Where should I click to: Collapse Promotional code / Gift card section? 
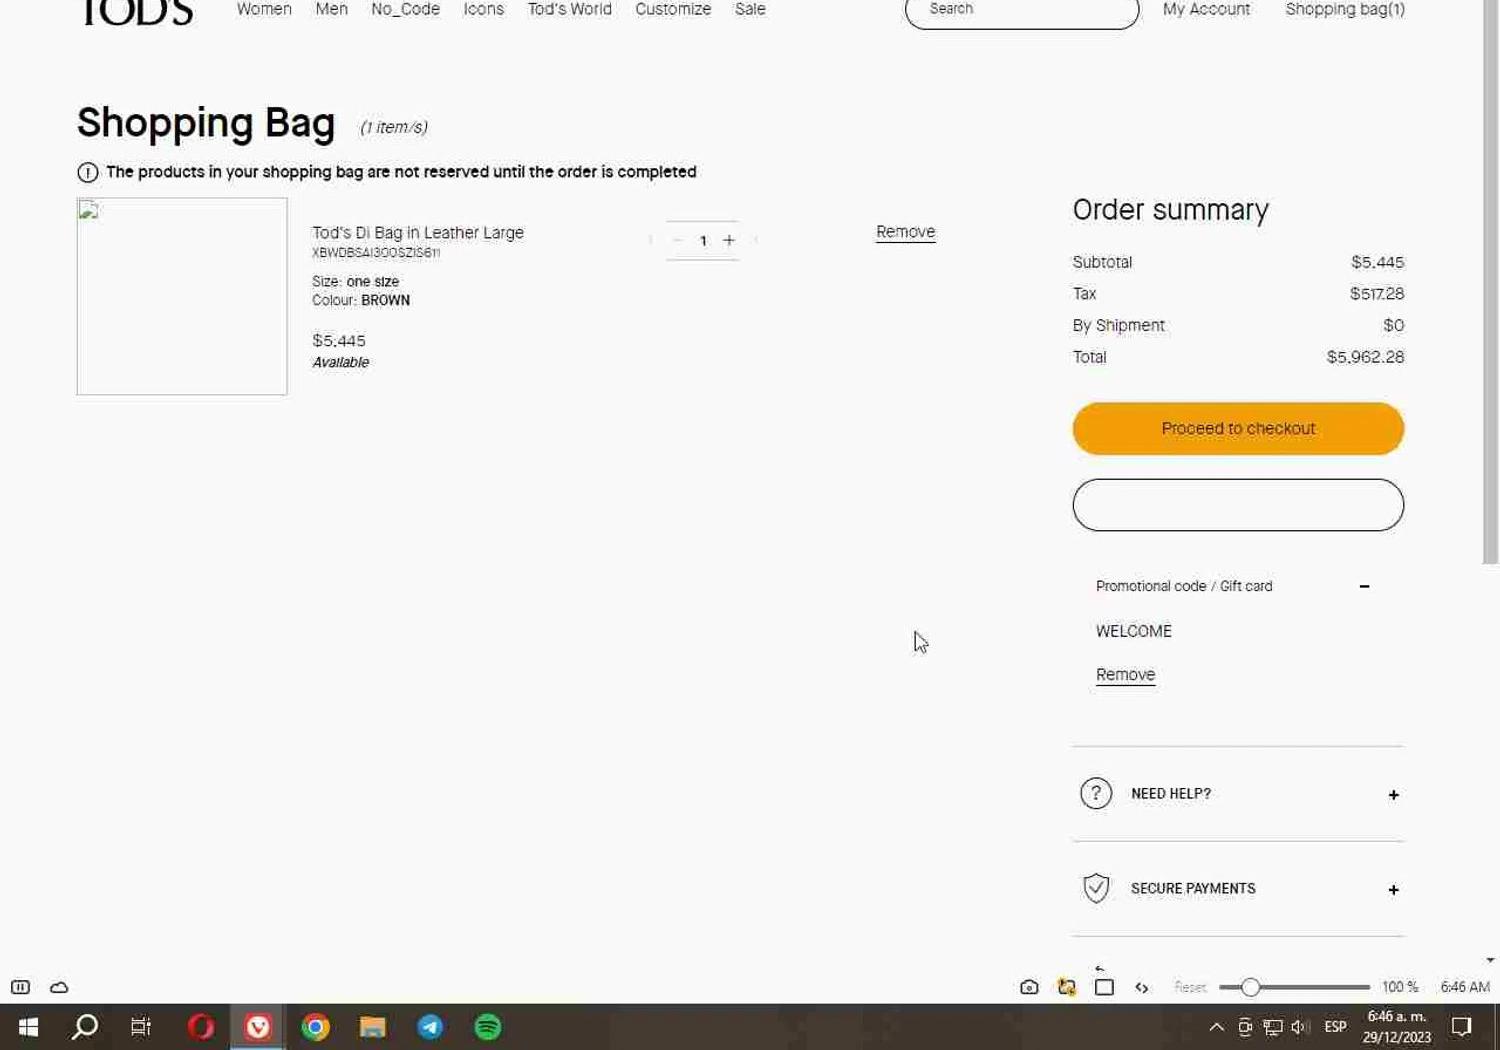click(x=1364, y=586)
